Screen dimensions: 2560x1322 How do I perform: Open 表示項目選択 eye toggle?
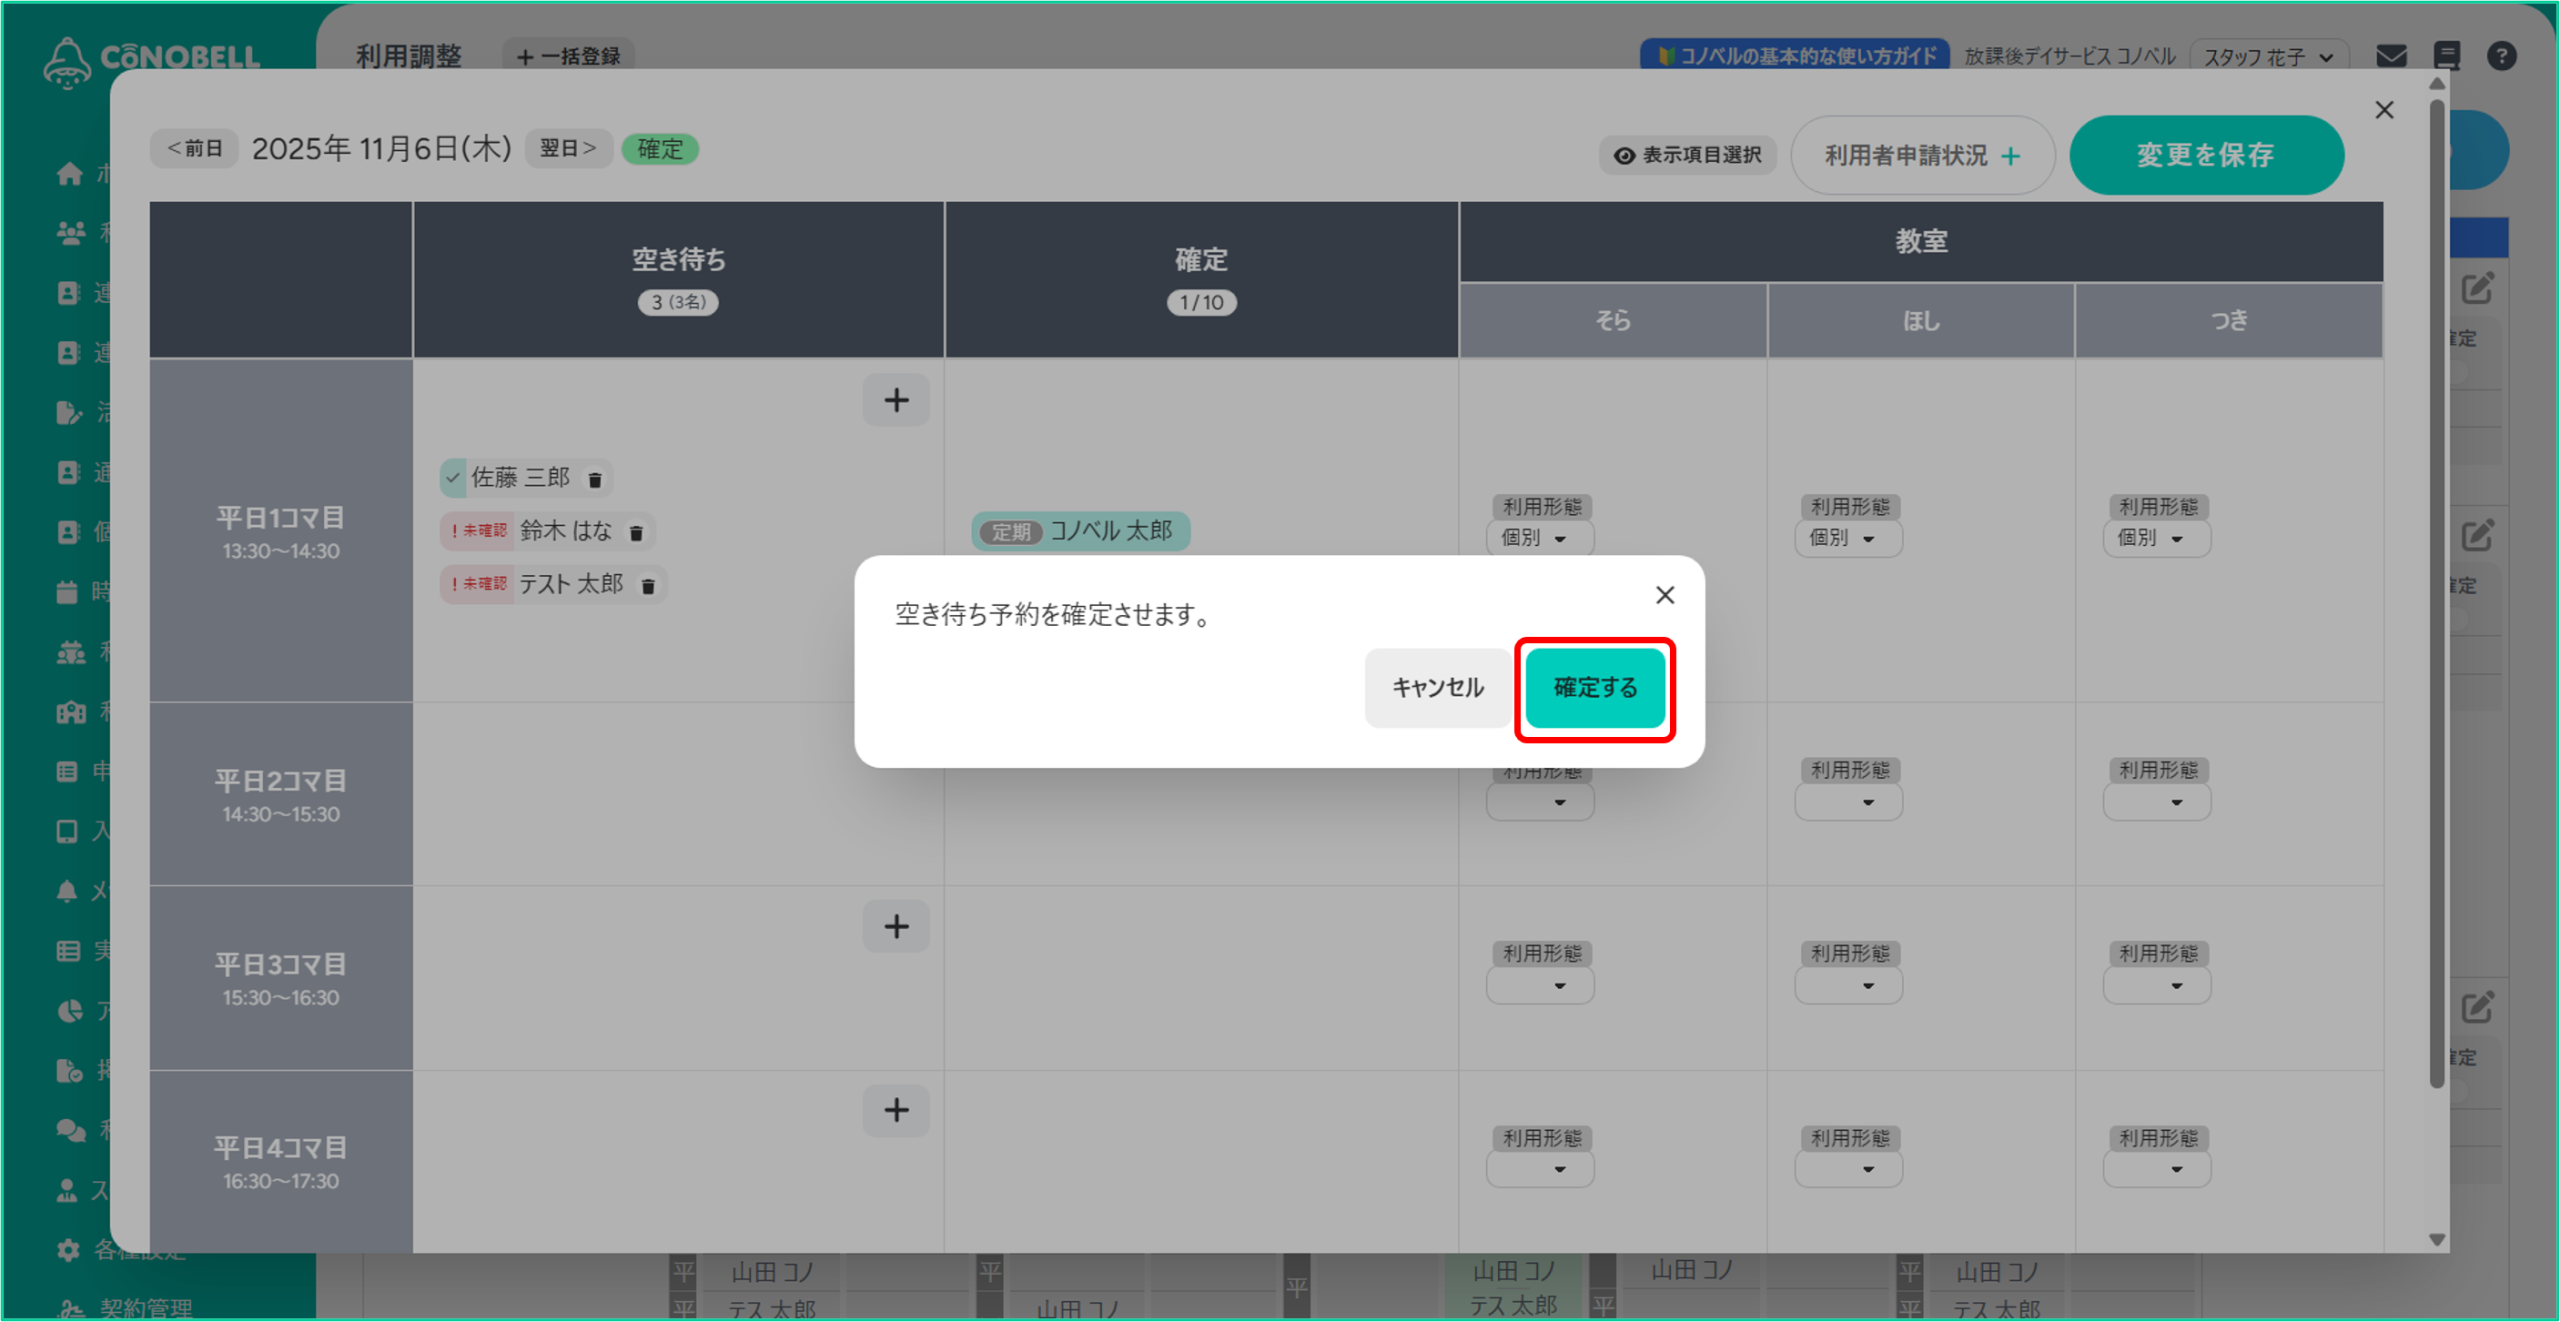click(x=1688, y=155)
